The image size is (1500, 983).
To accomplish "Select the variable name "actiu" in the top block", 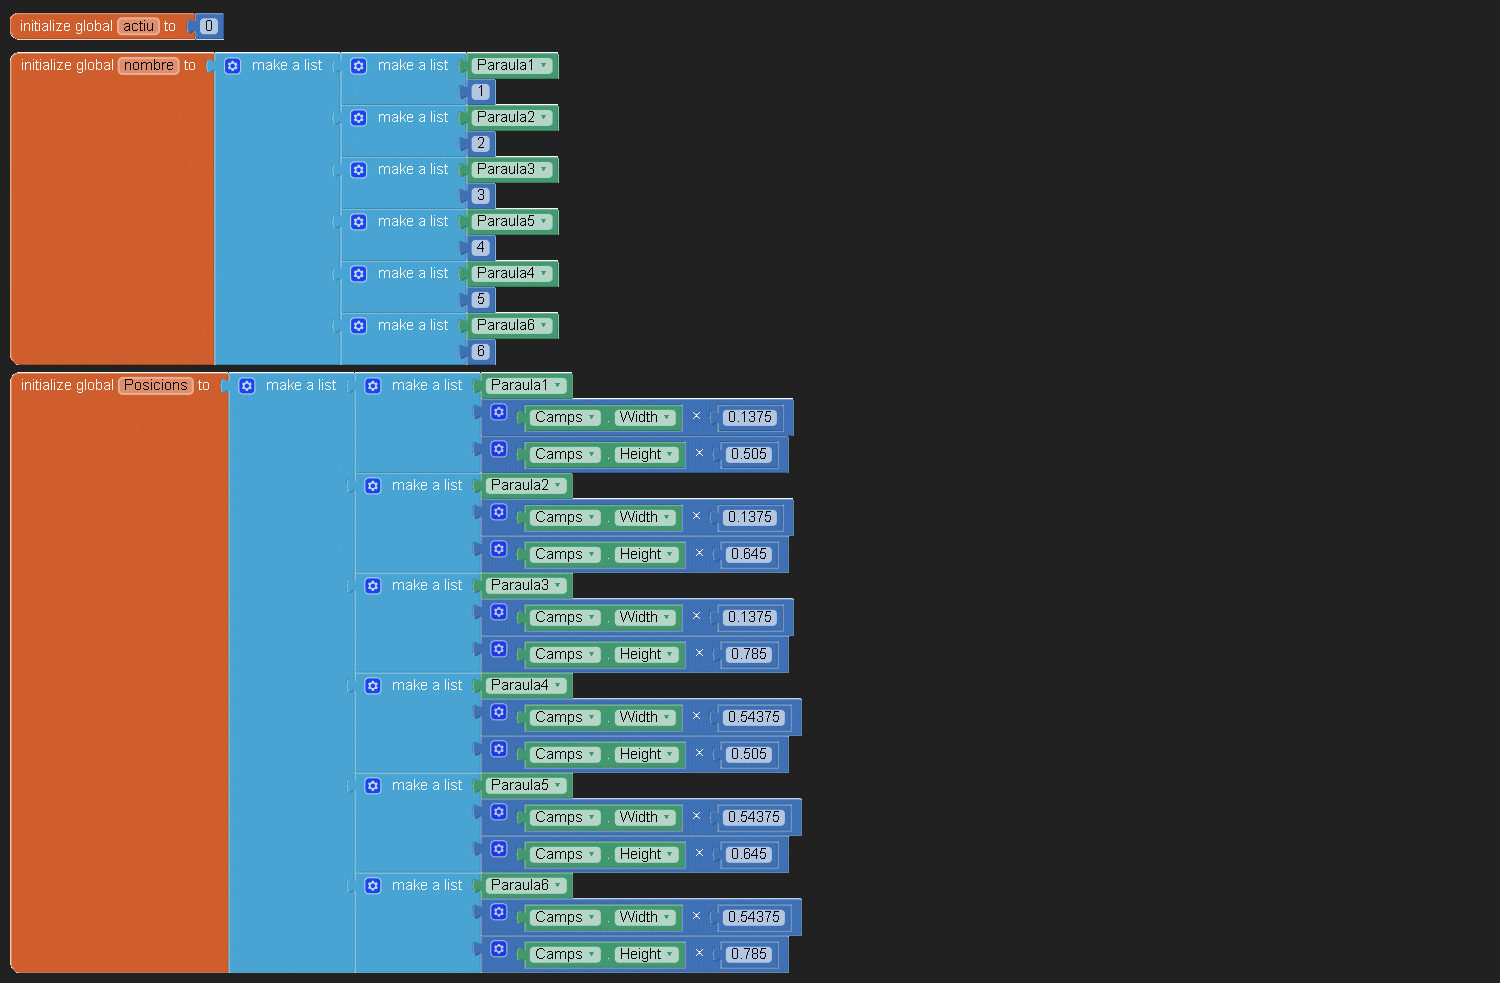I will (138, 27).
